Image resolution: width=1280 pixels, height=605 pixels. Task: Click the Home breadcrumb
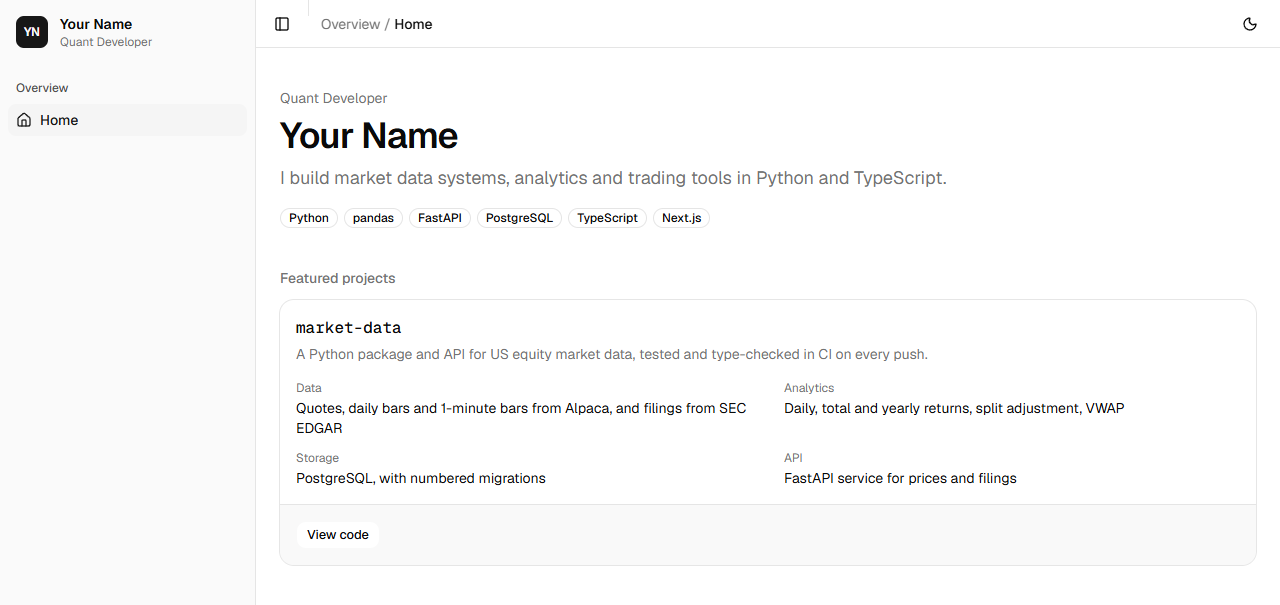(413, 24)
